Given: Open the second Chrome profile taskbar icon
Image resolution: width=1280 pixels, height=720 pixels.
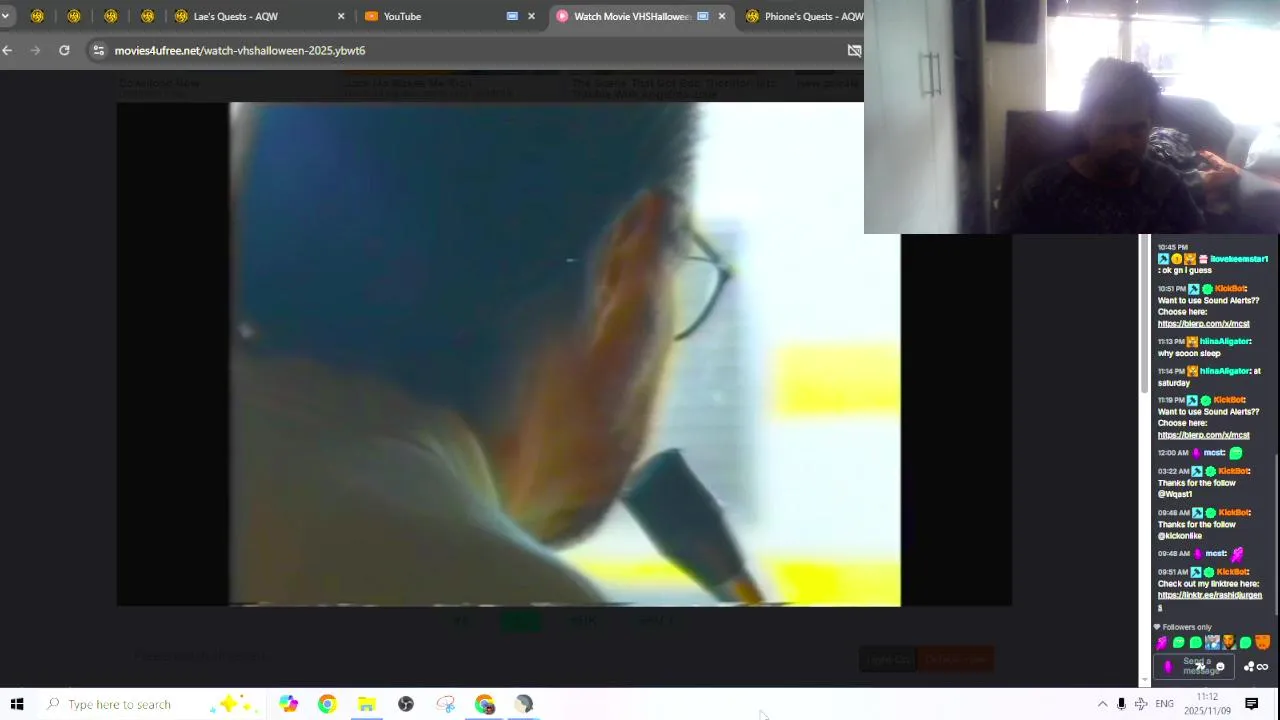Looking at the screenshot, I should click(485, 704).
